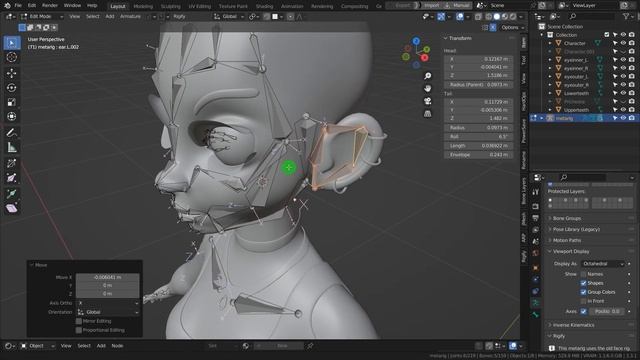The width and height of the screenshot is (640, 360).
Task: Open the Edit Mode dropdown
Action: tap(42, 17)
